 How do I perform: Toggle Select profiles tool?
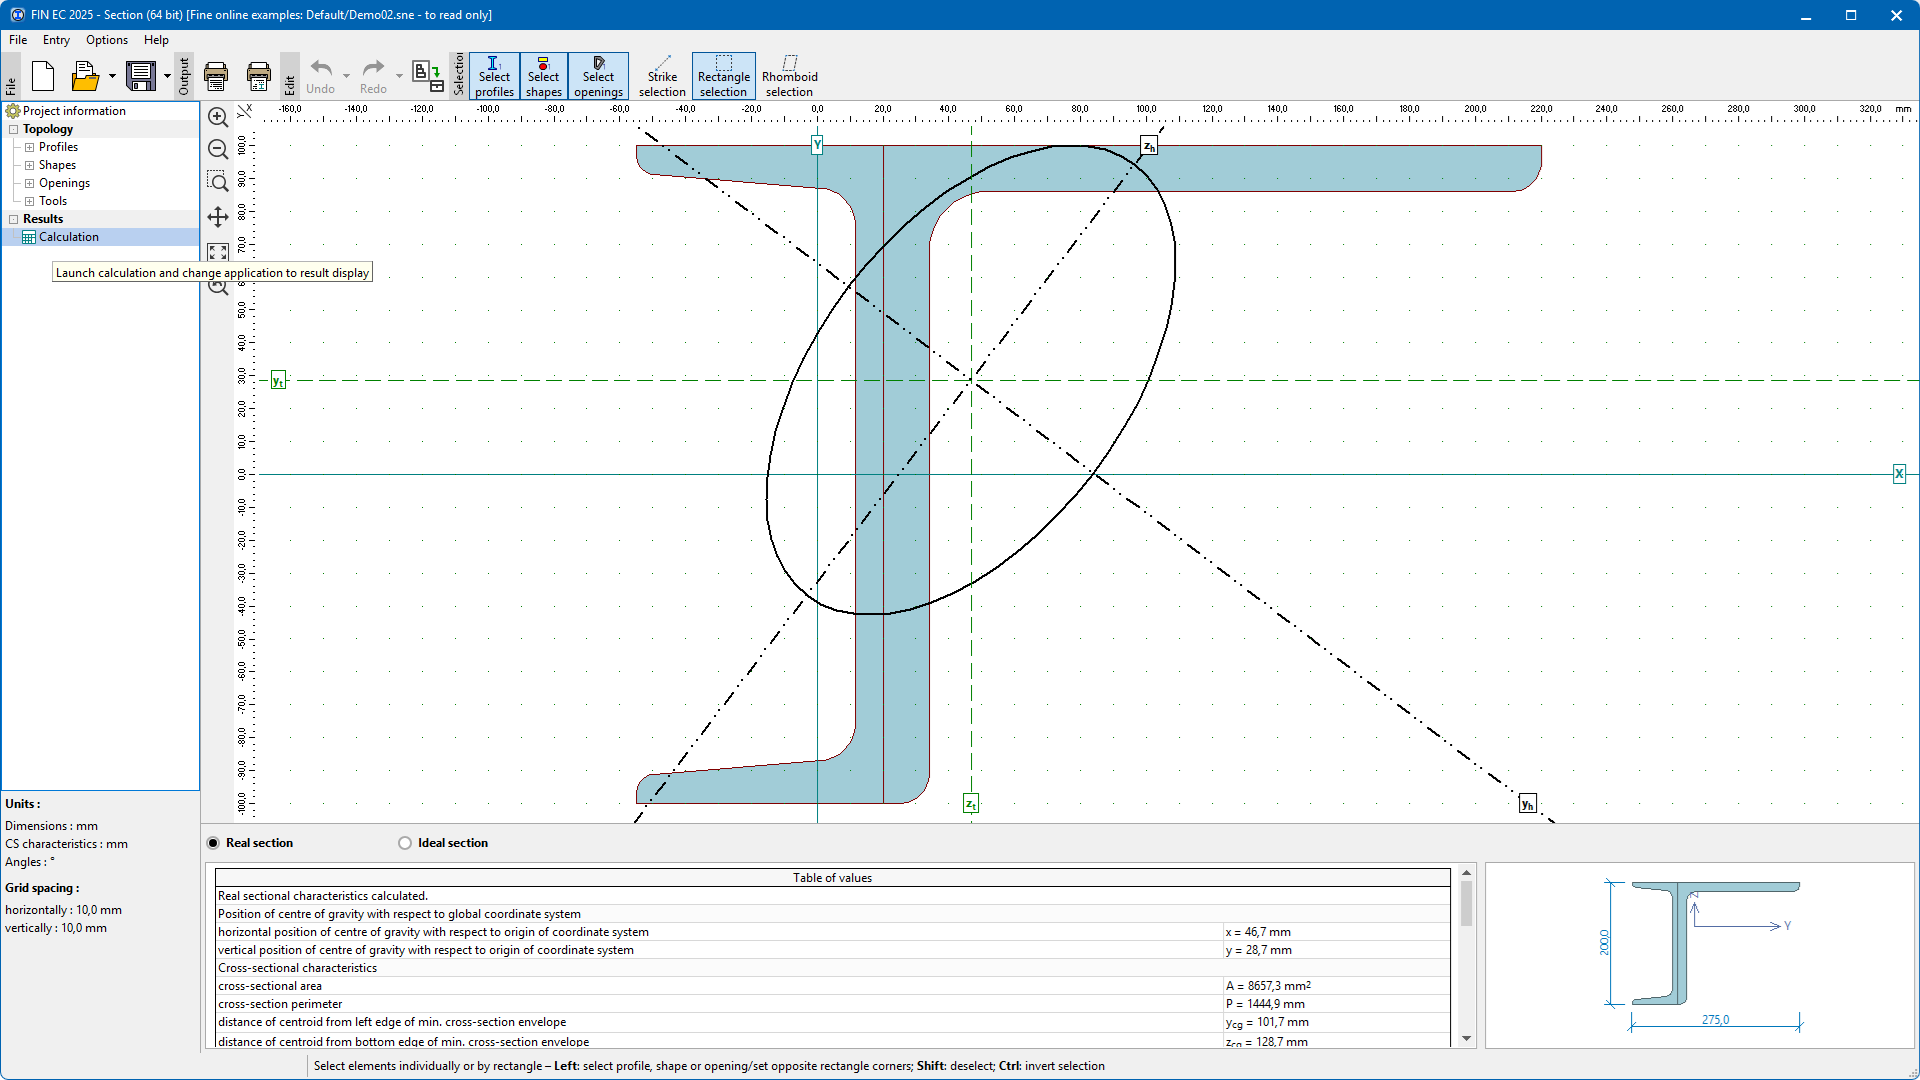494,76
